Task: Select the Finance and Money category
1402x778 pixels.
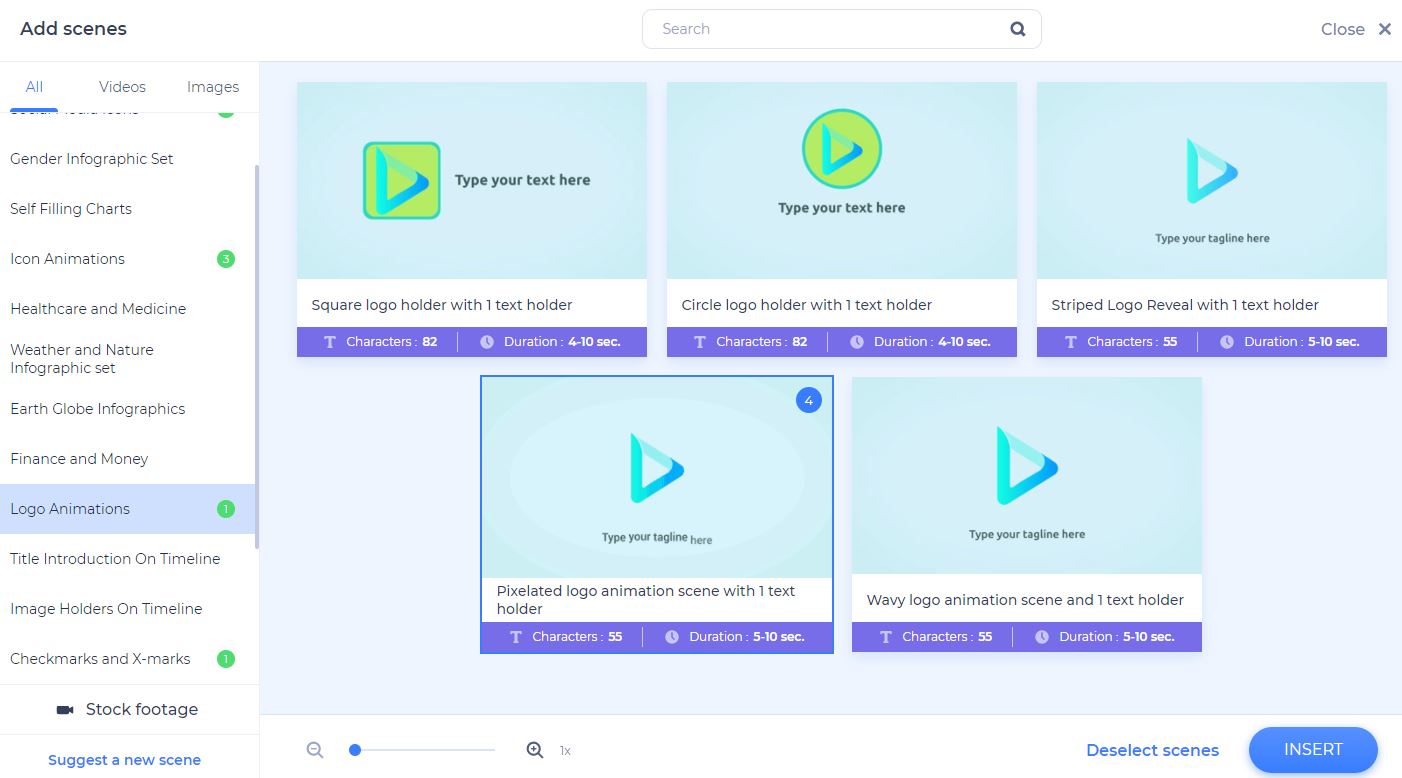Action: (79, 458)
